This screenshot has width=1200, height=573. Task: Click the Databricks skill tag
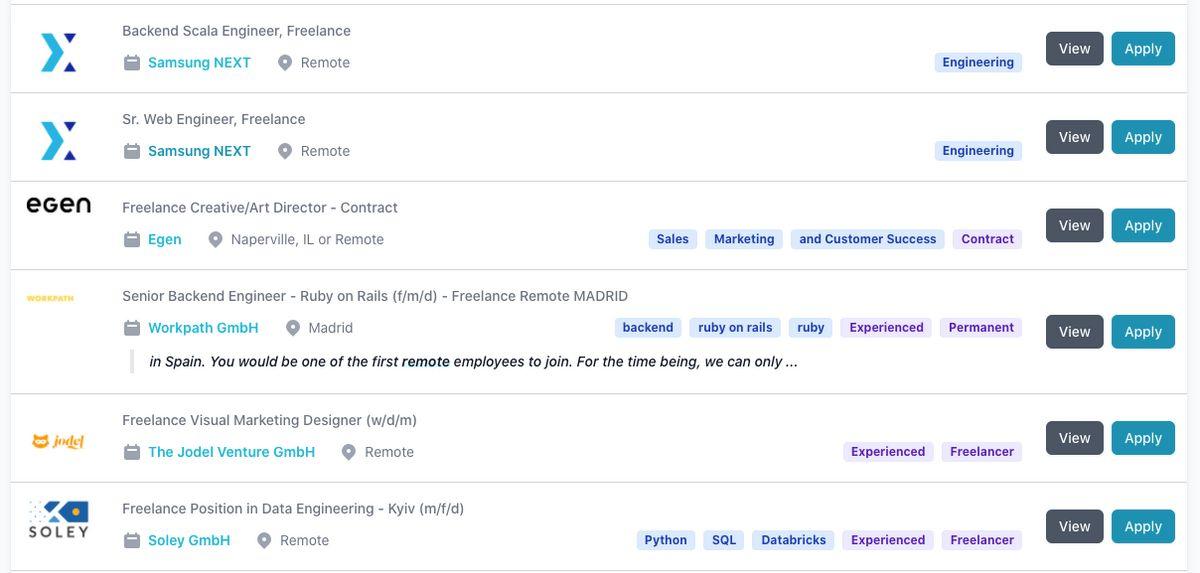point(793,540)
